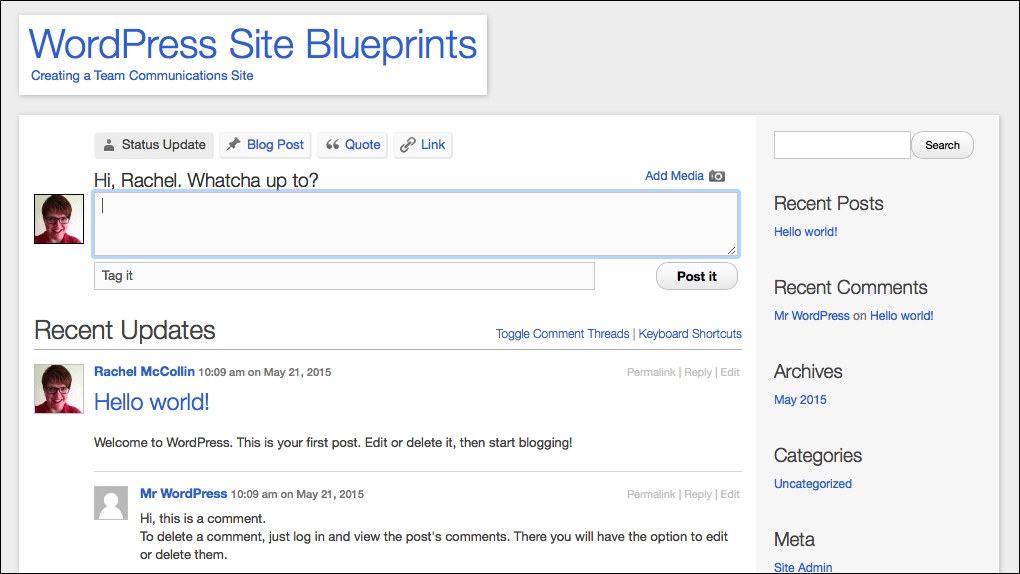Switch to the Quote tab
Screen dimensions: 1020x574
point(352,144)
